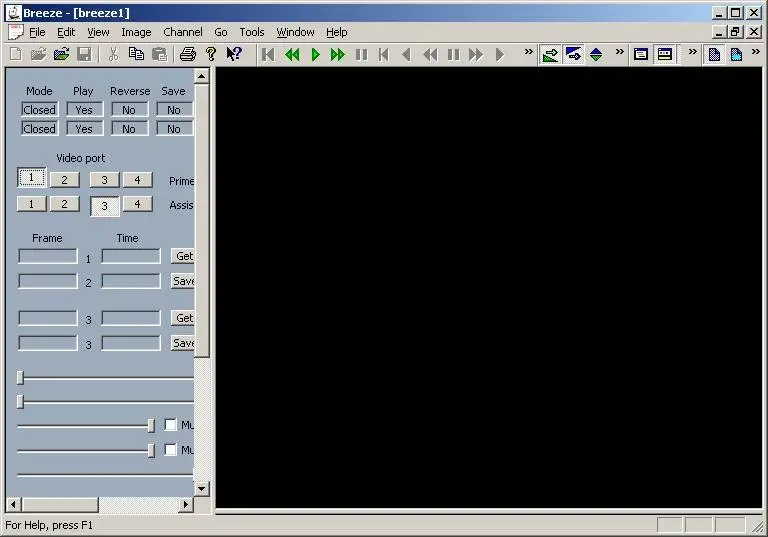
Task: Click the green play arrow icon
Action: click(x=315, y=54)
